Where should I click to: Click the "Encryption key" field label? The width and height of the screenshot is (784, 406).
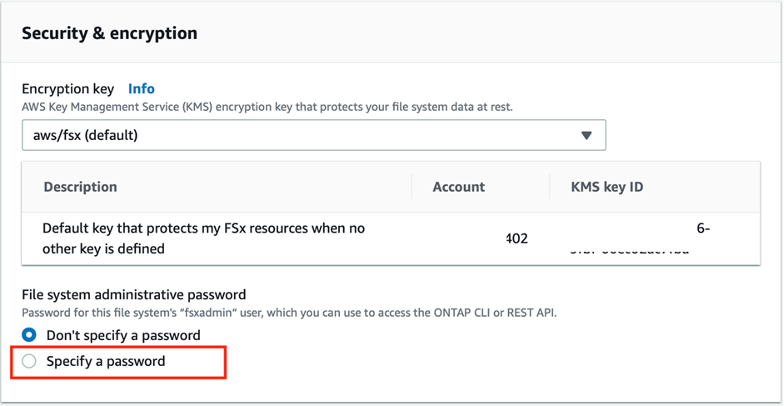pyautogui.click(x=68, y=88)
